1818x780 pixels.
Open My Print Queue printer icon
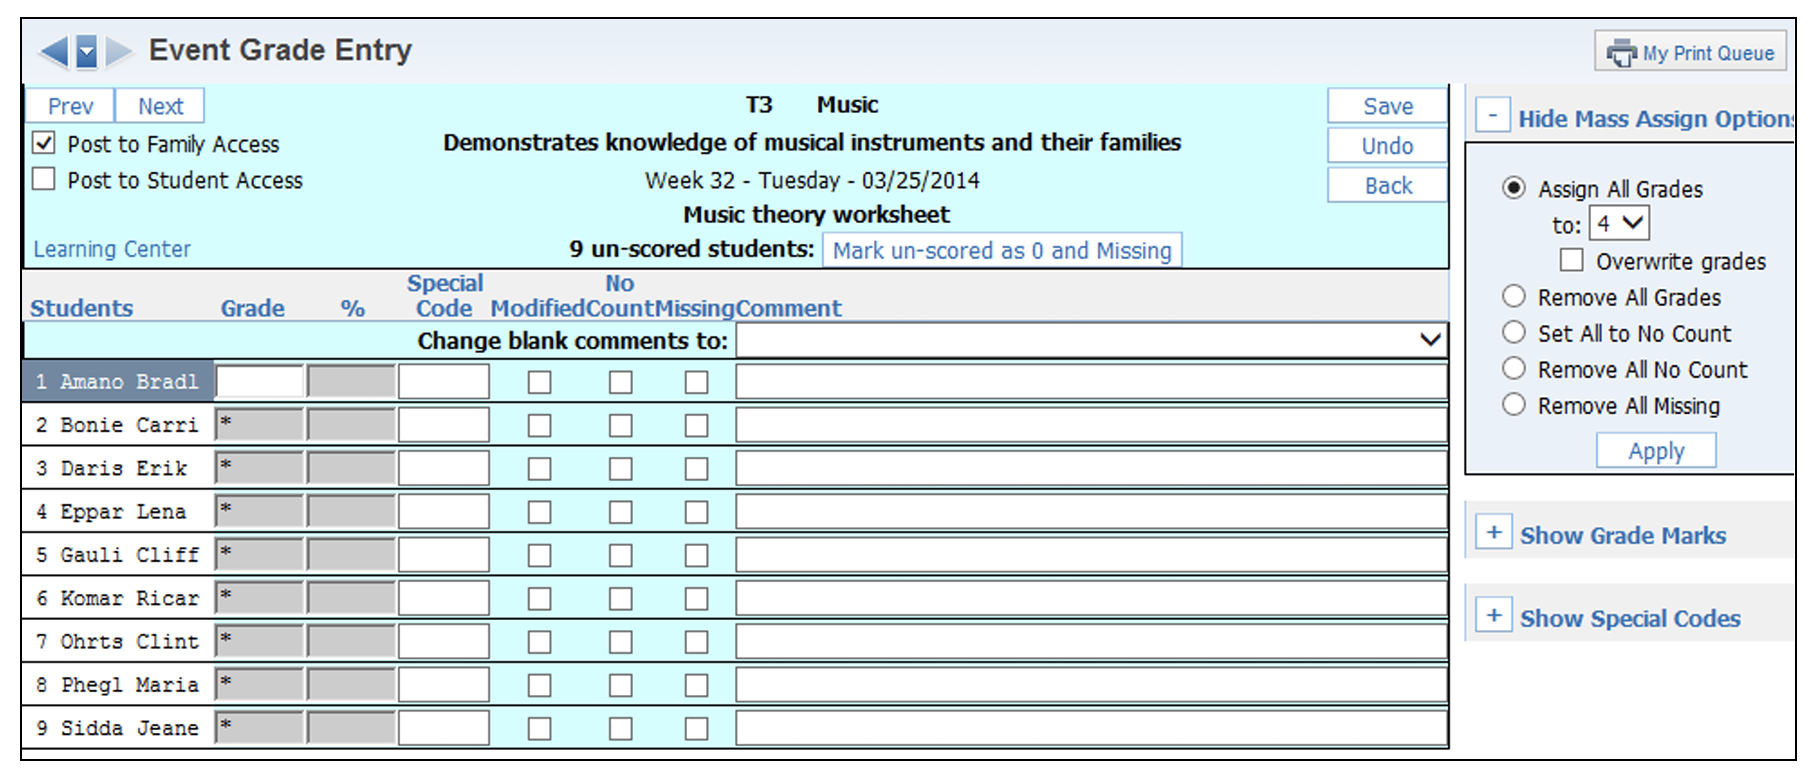[1621, 53]
